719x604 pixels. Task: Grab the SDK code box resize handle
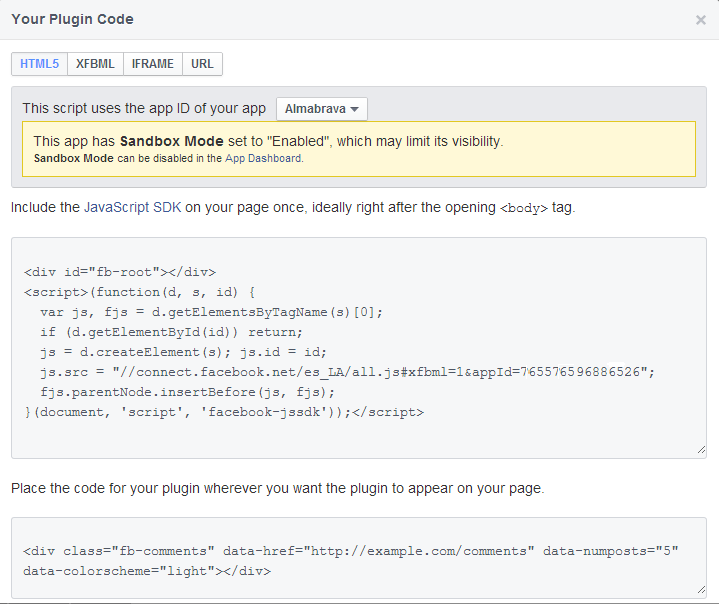[701, 450]
